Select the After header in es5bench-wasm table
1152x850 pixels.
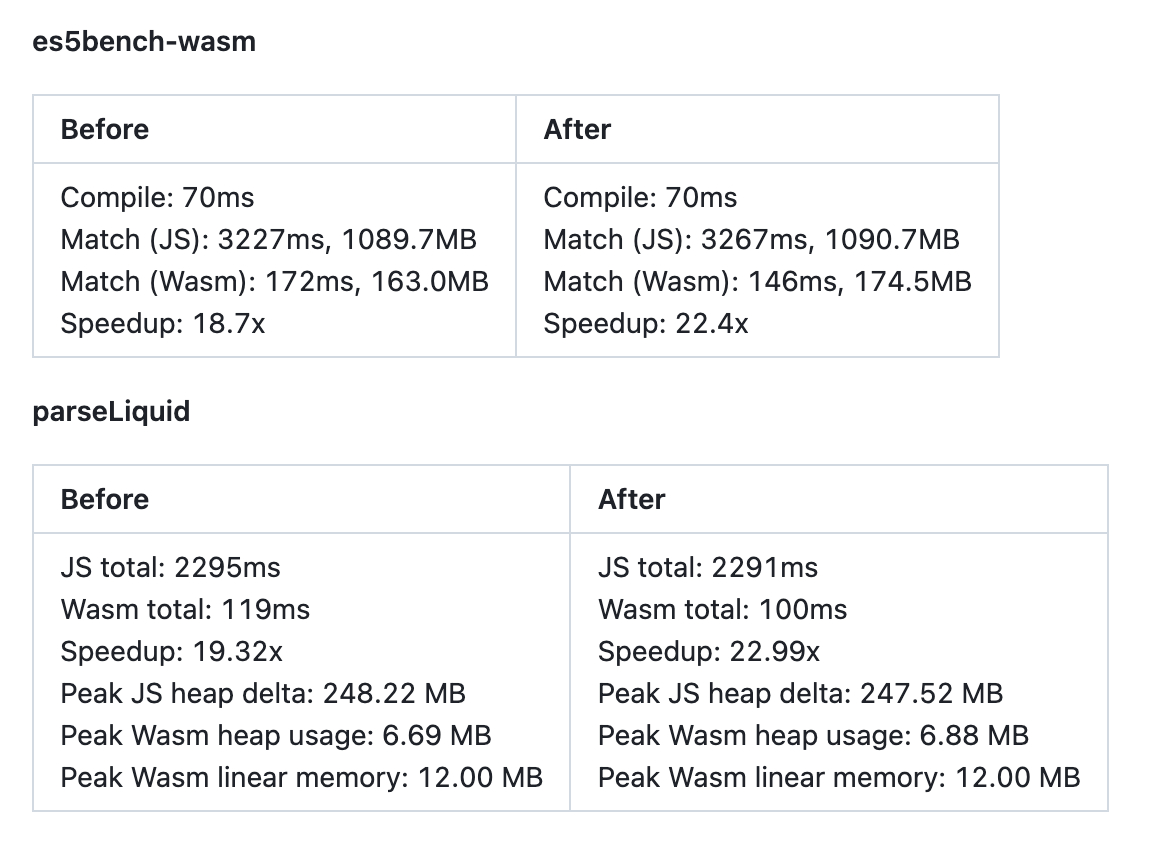point(577,130)
